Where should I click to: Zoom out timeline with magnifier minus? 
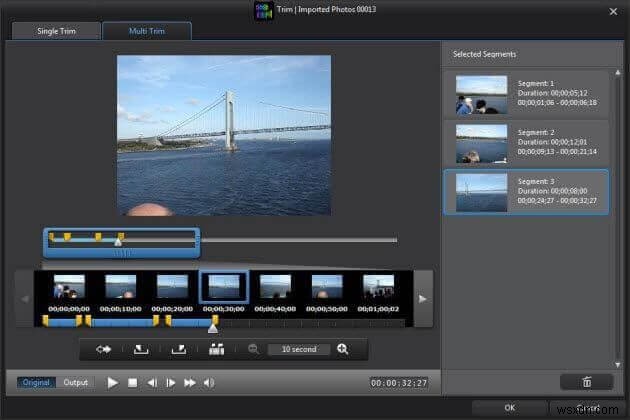(x=254, y=349)
